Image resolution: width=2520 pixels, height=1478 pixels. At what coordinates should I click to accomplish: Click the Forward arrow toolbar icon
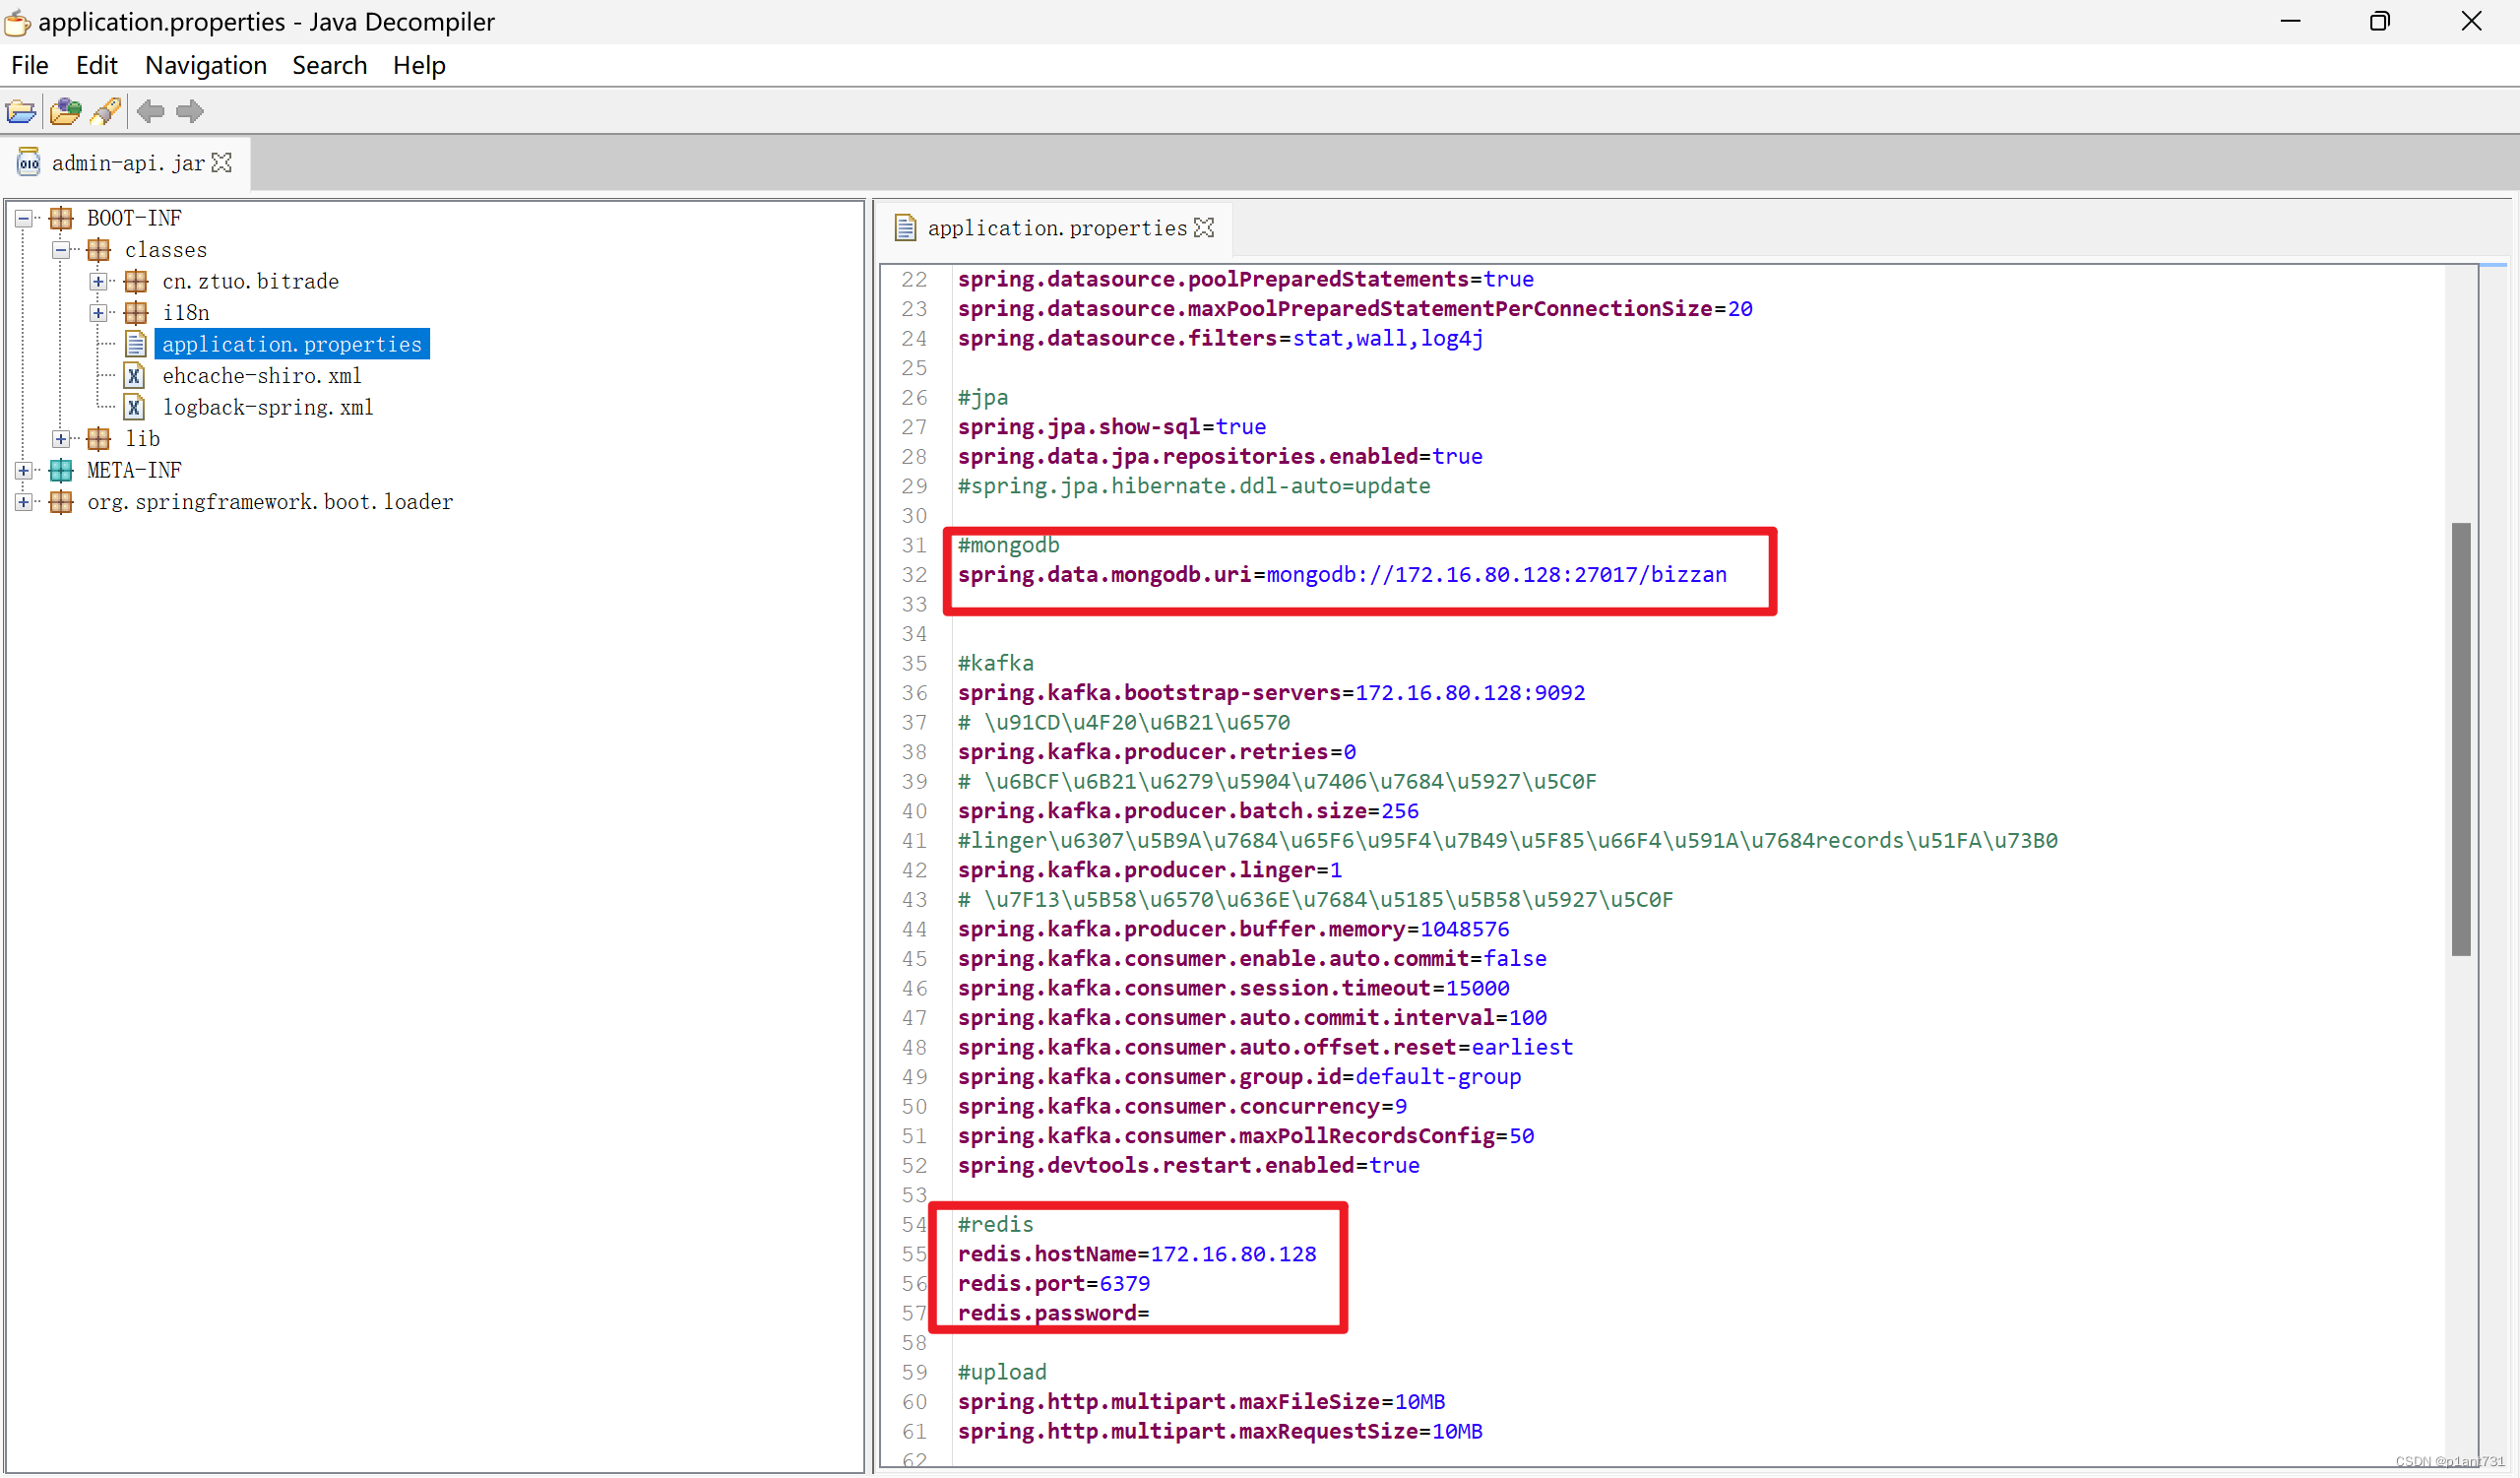(x=190, y=111)
